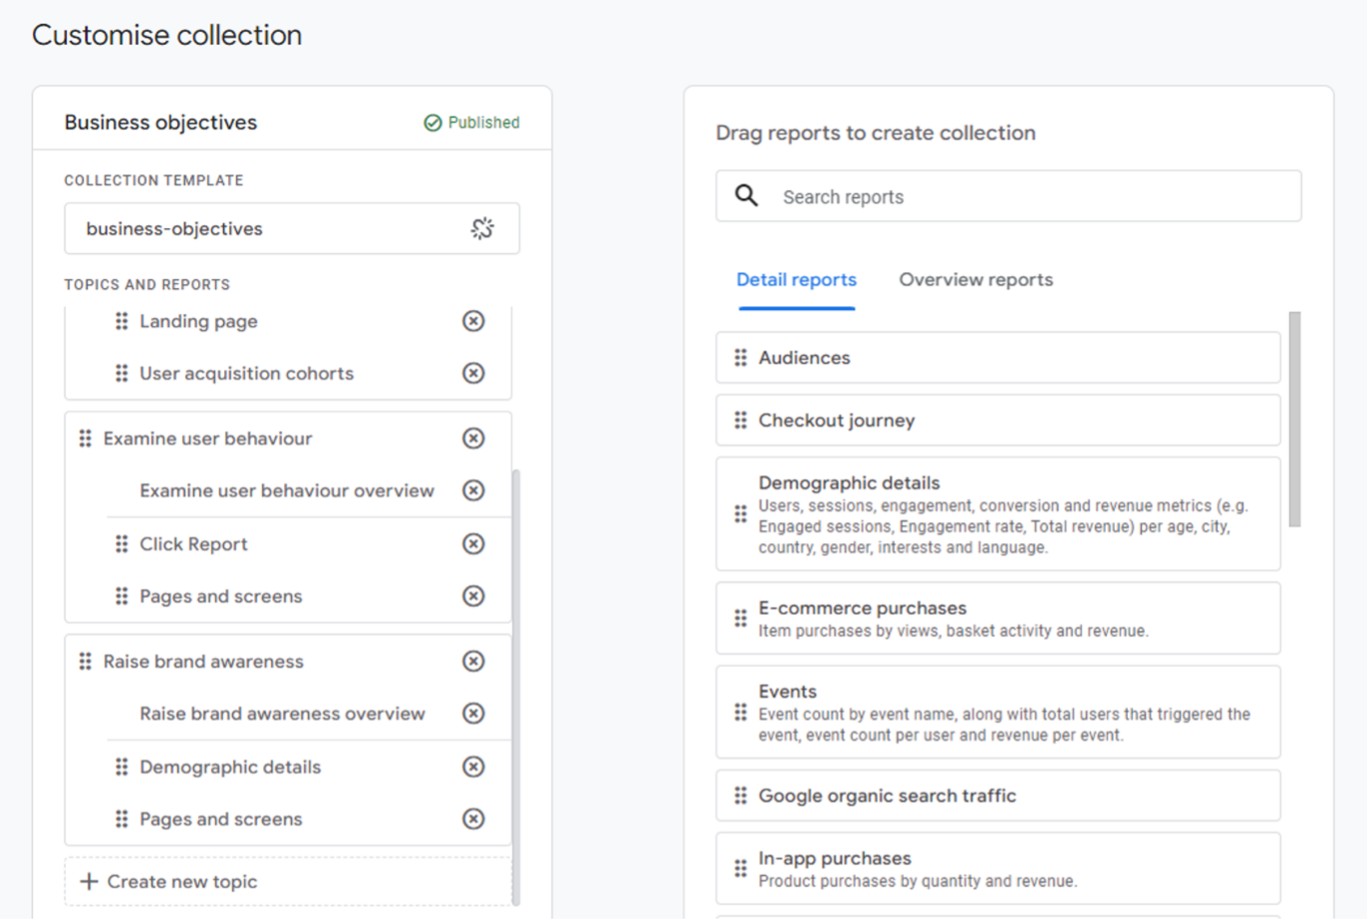
Task: Switch to Overview reports tab
Action: tap(976, 280)
